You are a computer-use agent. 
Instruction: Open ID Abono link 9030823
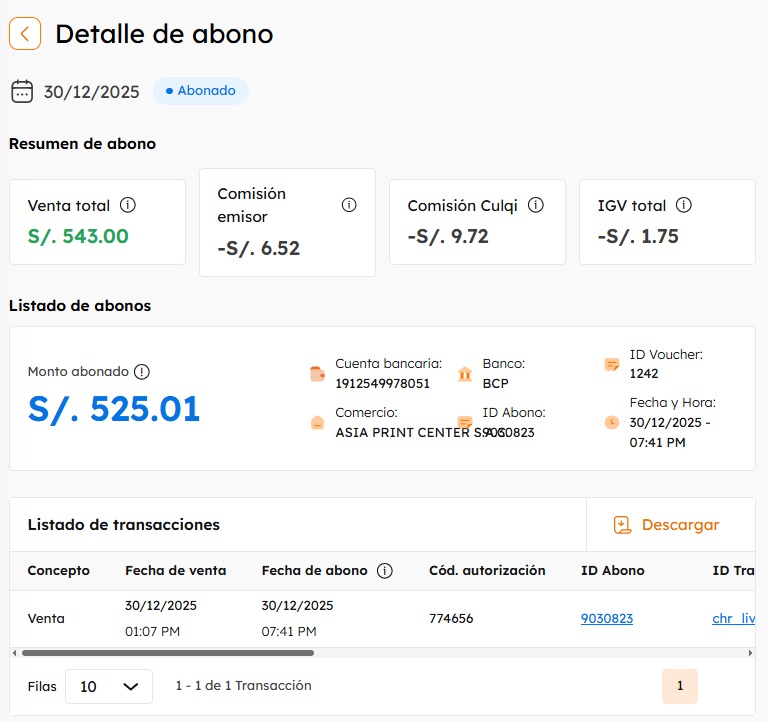click(606, 619)
